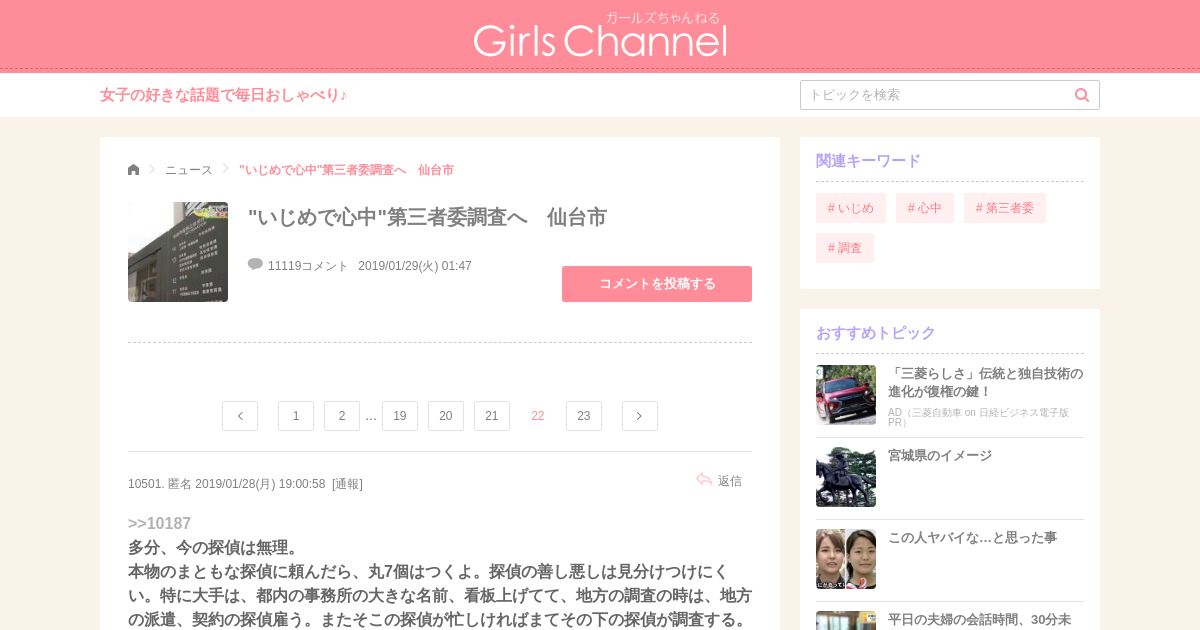Open 平日の夫婦の会話時間 topic
The width and height of the screenshot is (1200, 630).
979,620
